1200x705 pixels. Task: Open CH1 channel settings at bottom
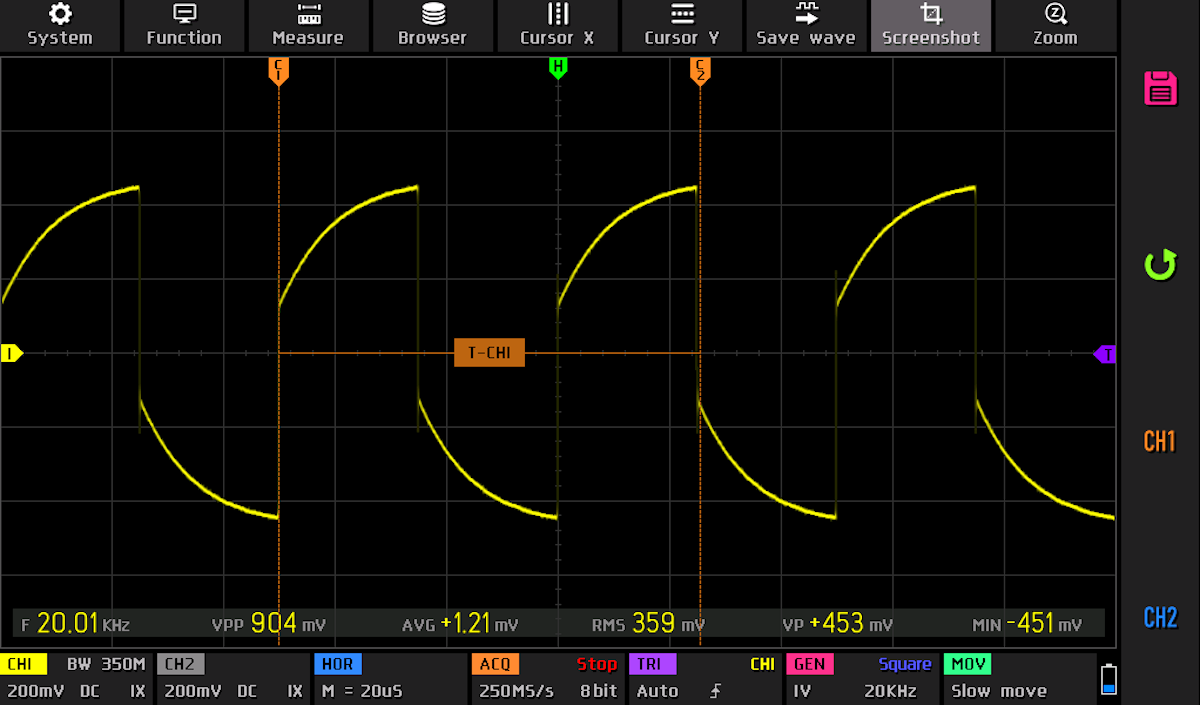coord(76,677)
